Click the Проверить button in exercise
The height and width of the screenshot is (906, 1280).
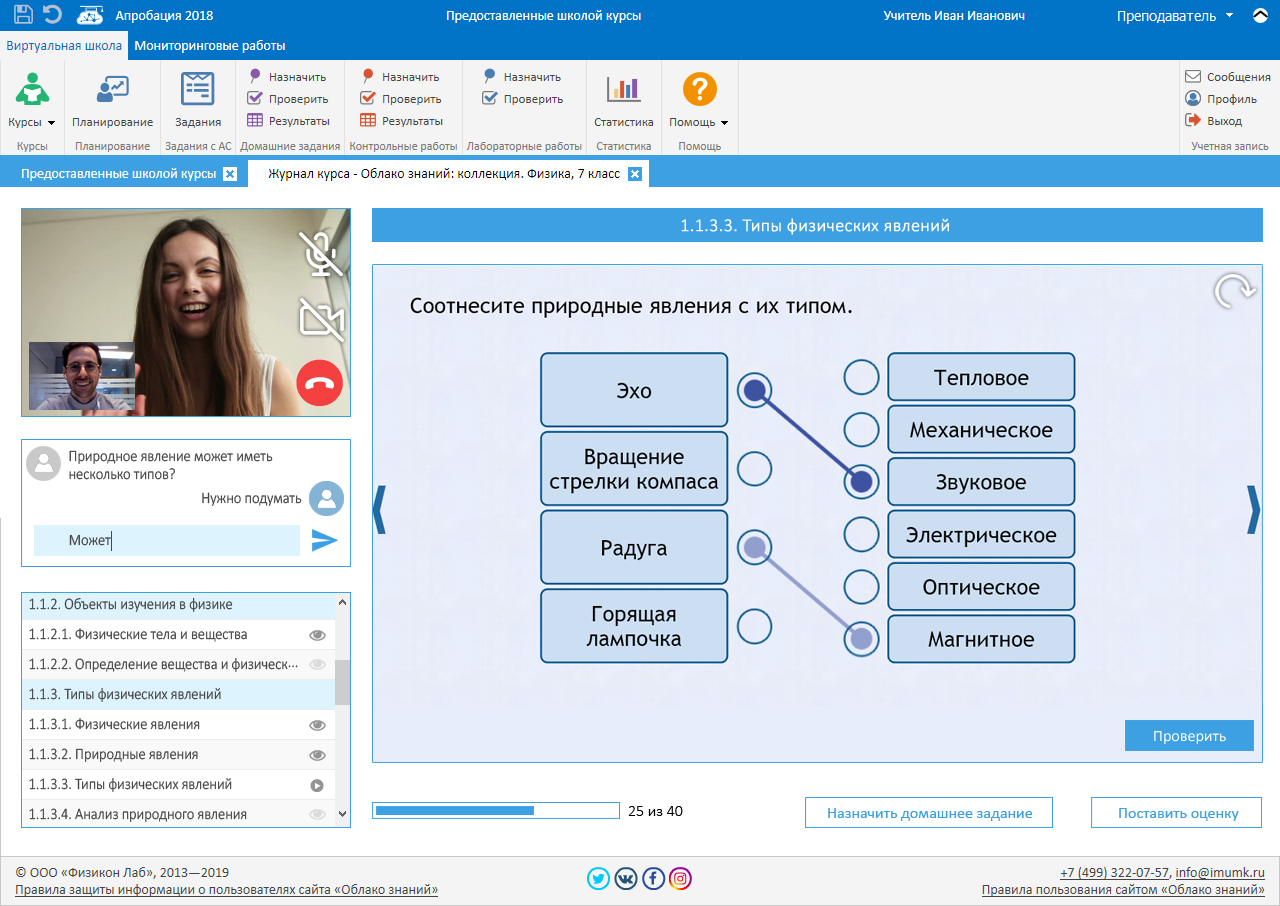(x=1189, y=736)
